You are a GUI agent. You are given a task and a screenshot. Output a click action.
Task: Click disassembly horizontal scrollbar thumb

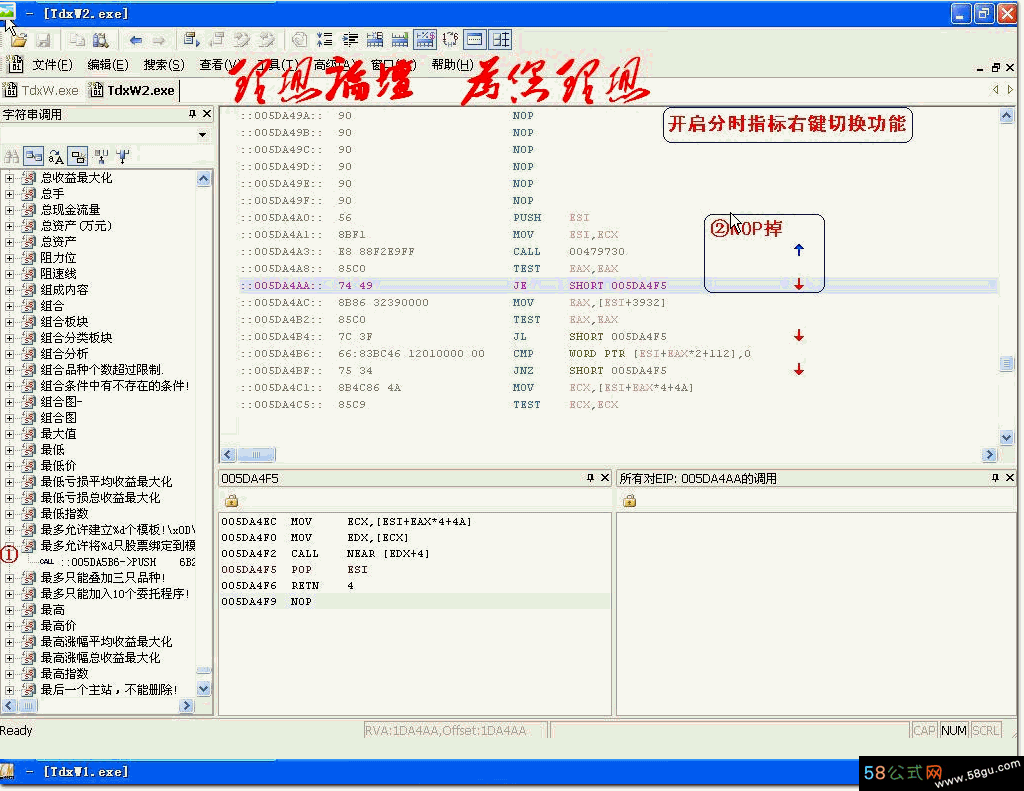(x=256, y=455)
